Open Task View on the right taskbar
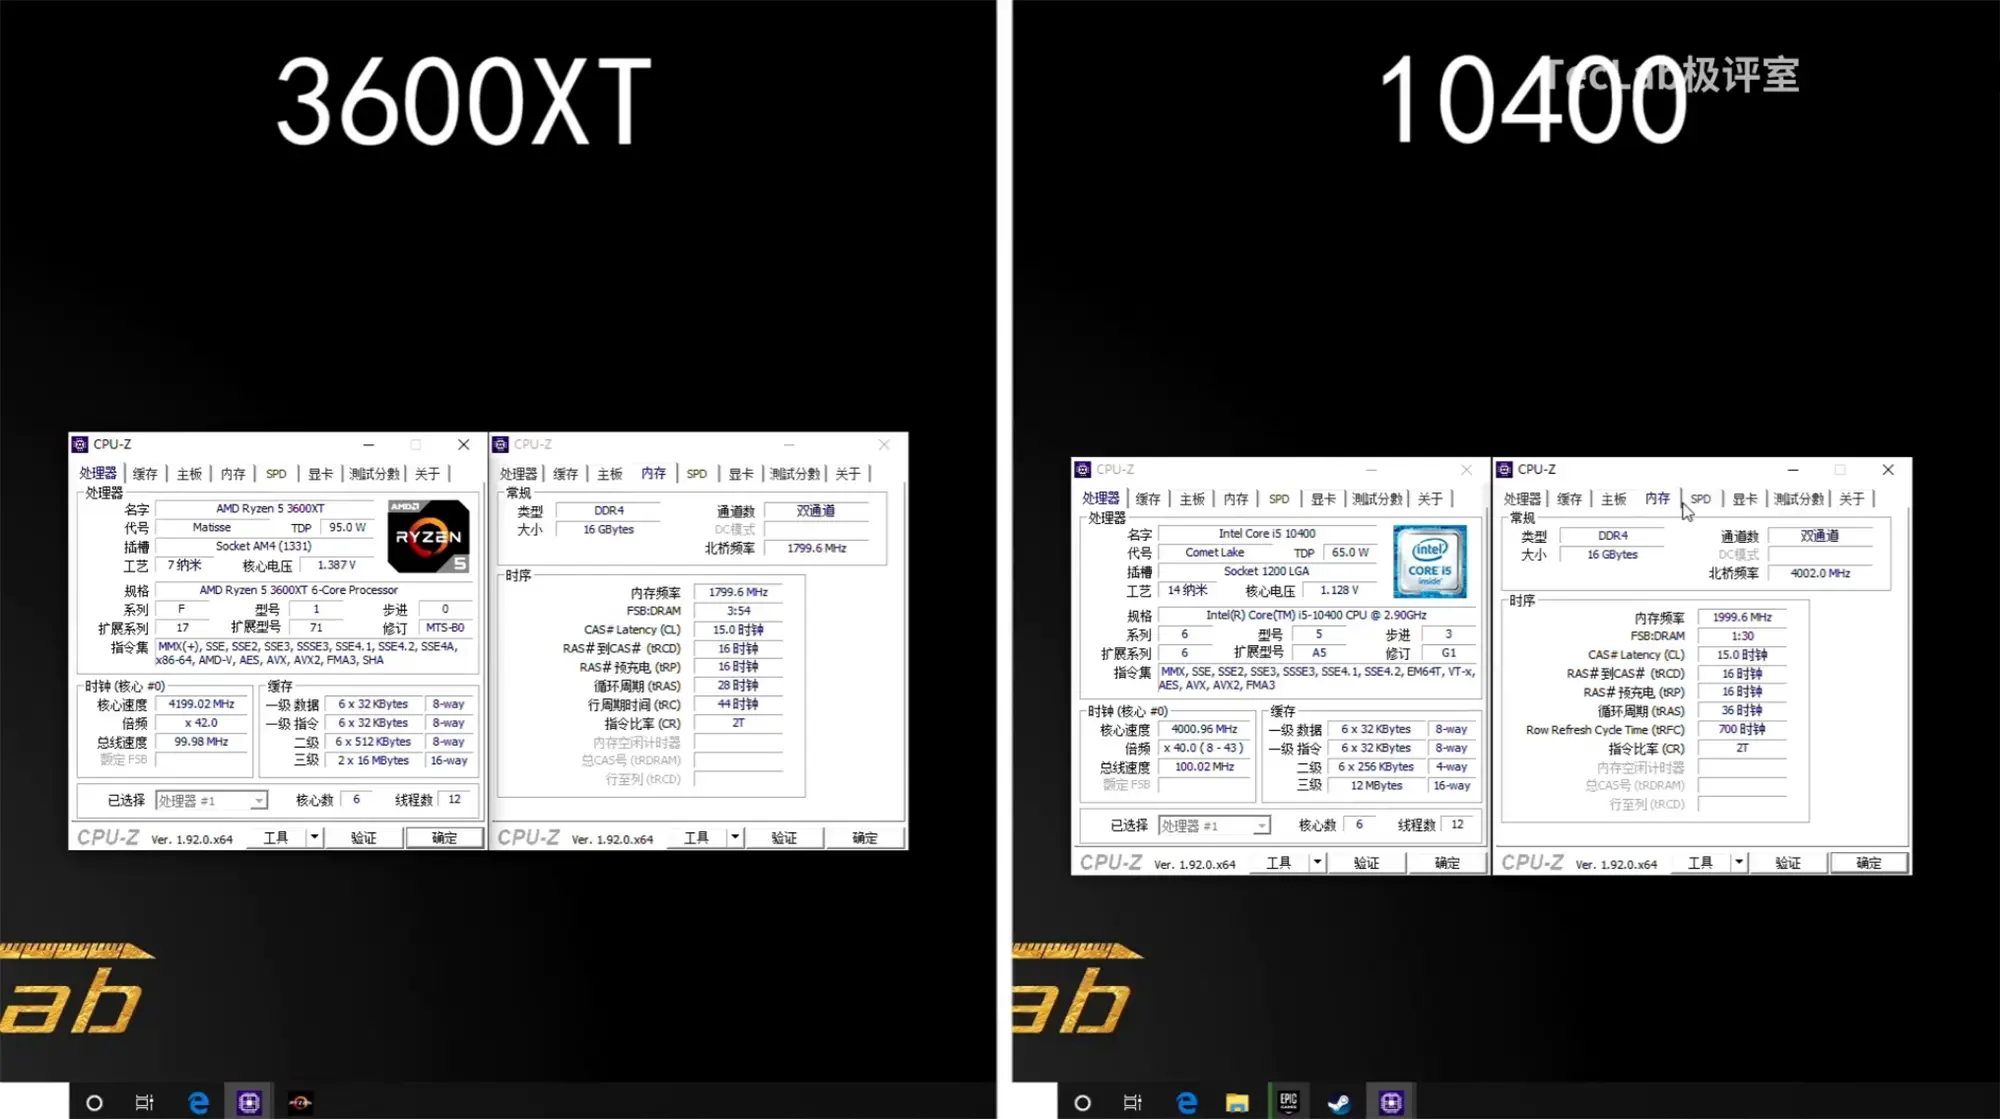Image resolution: width=2000 pixels, height=1119 pixels. click(x=1133, y=1102)
